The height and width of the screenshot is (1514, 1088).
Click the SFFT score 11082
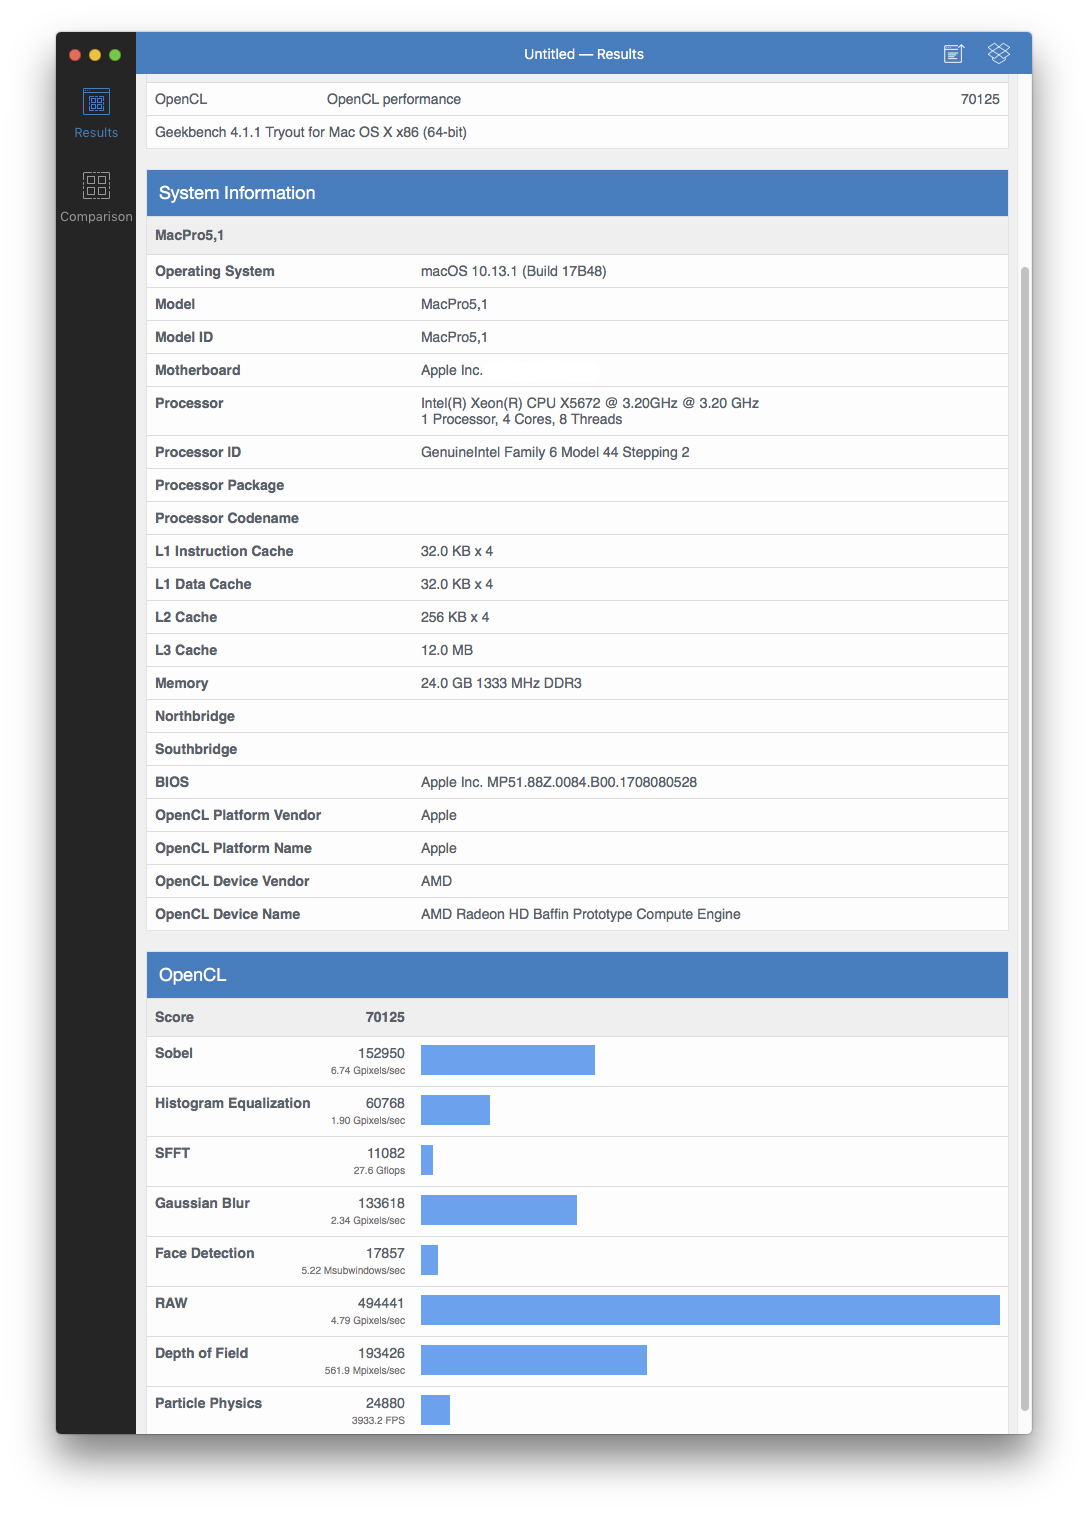point(386,1153)
